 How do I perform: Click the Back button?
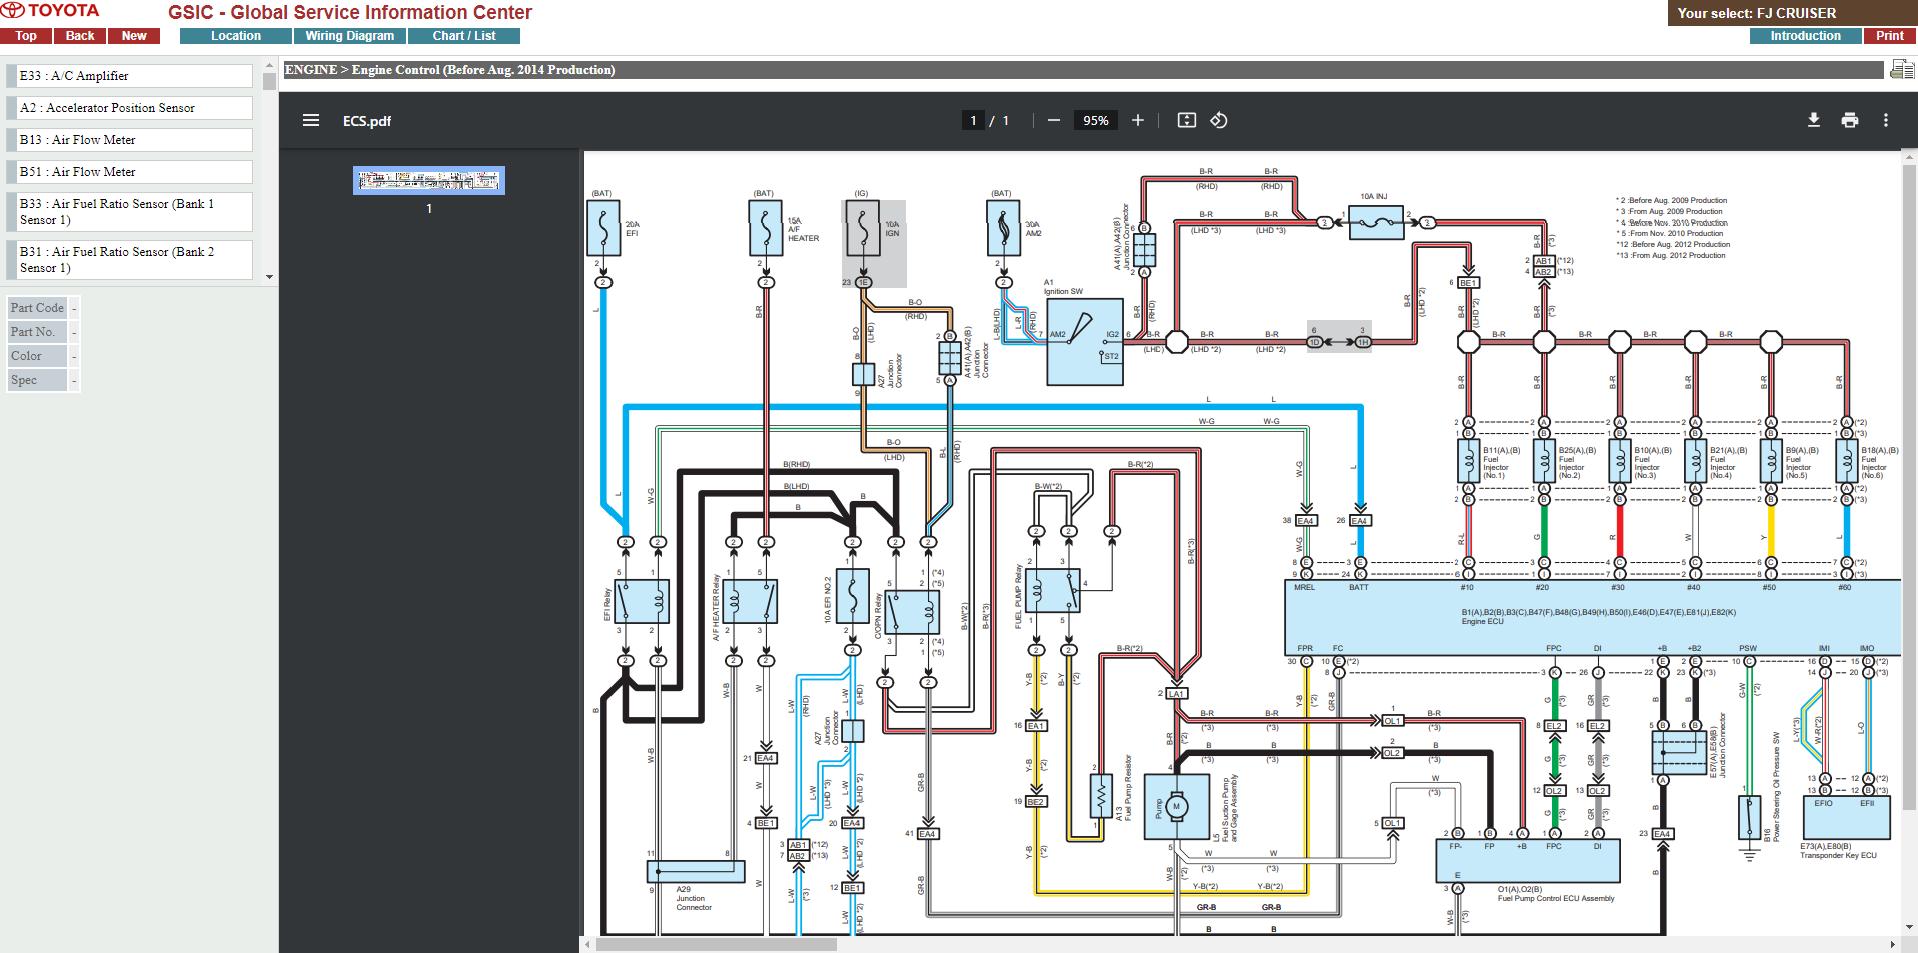[x=80, y=36]
